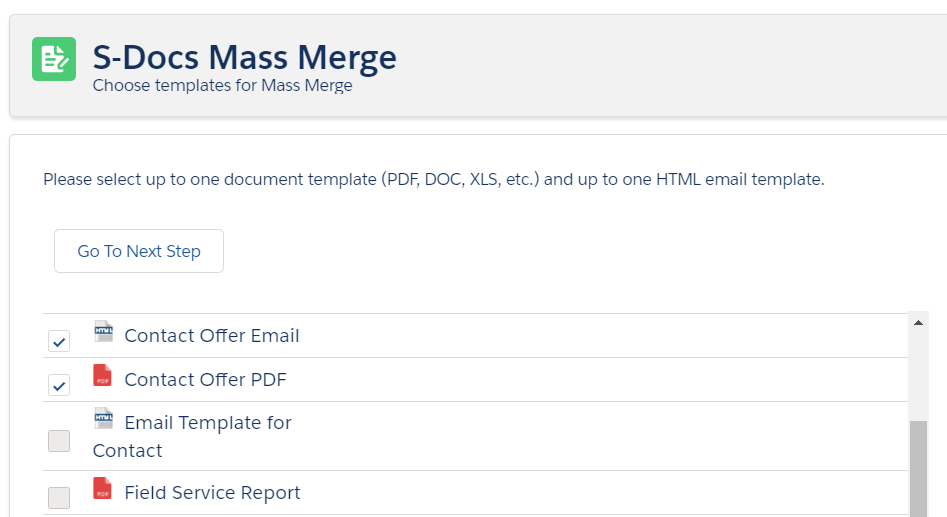The width and height of the screenshot is (947, 517).
Task: Uncheck the Contact Offer Email checkbox
Action: pos(59,341)
